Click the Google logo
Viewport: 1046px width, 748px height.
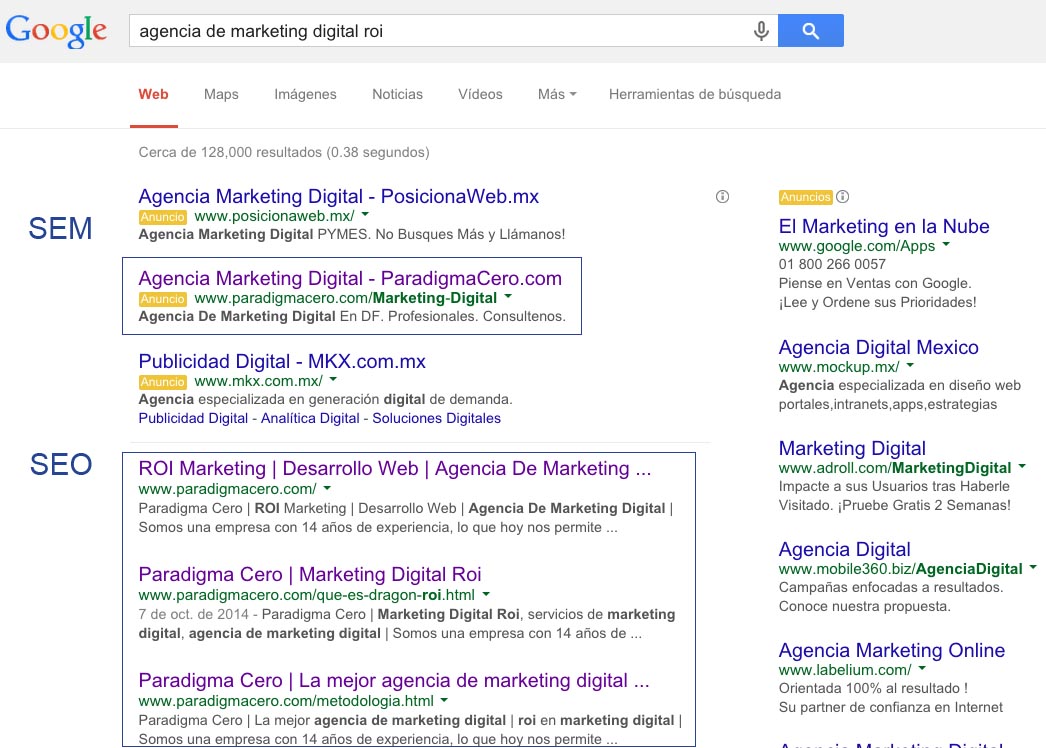[x=56, y=30]
